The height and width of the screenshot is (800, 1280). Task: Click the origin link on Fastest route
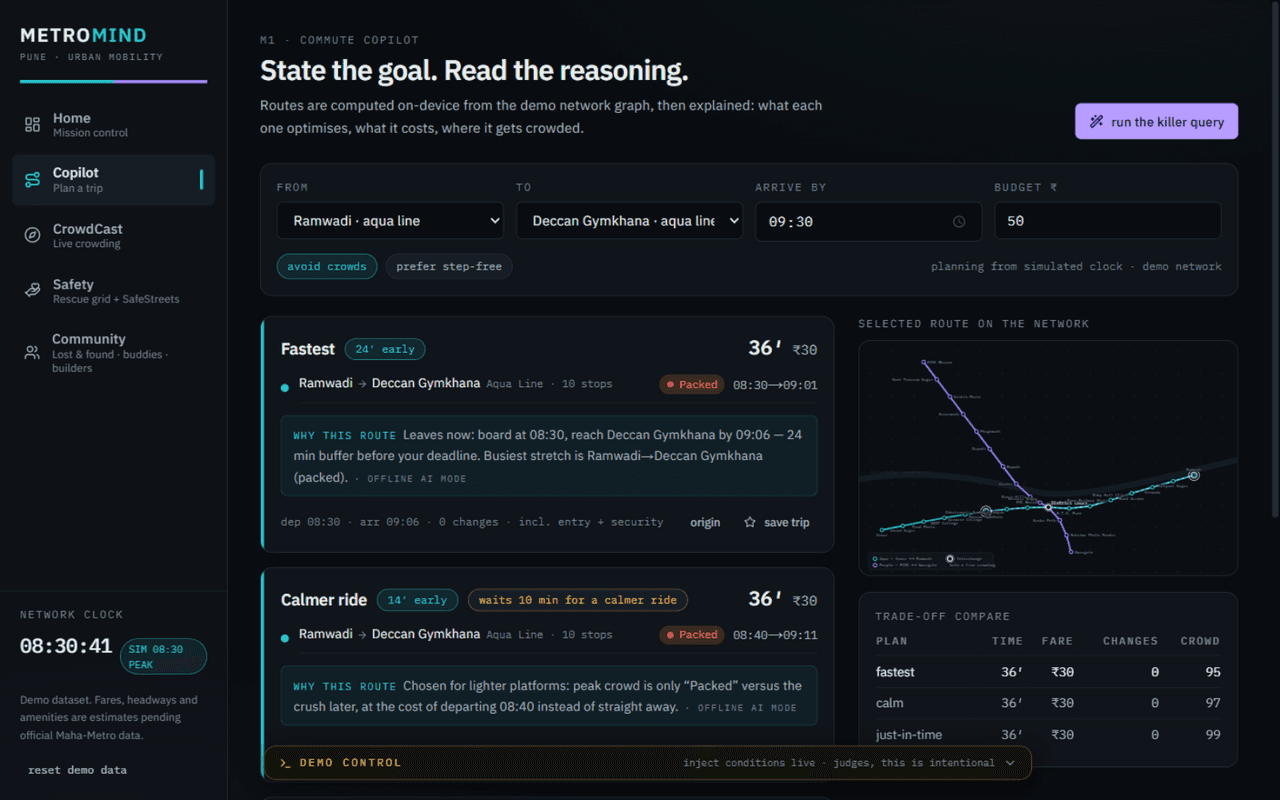click(705, 522)
